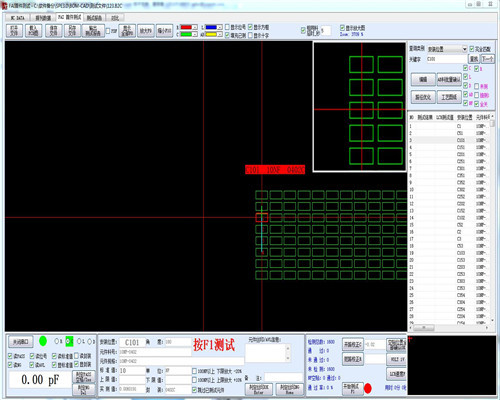
Task: Toggle the C component type checkbox
Action: click(x=466, y=68)
